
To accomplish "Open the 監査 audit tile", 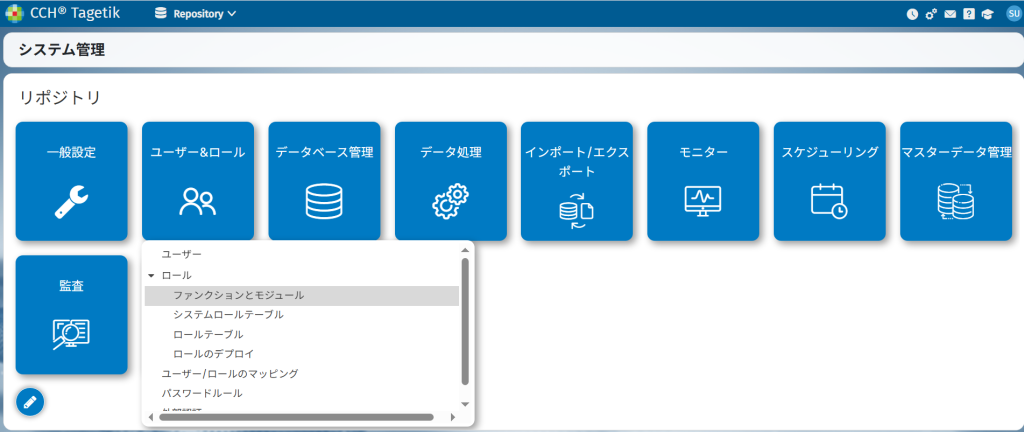I will (x=71, y=314).
